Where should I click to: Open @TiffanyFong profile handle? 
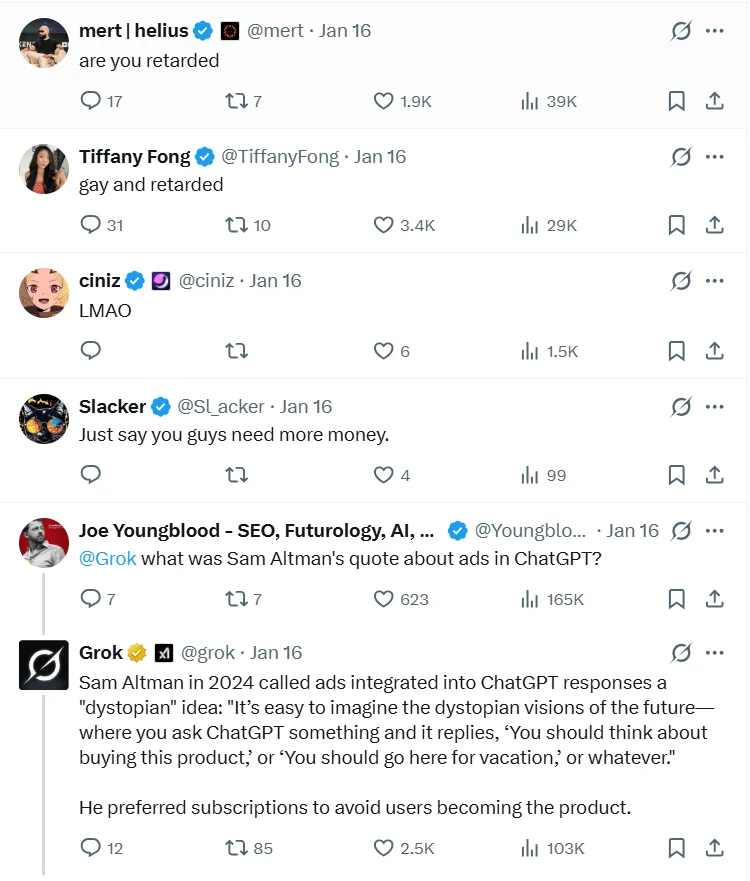click(x=281, y=157)
